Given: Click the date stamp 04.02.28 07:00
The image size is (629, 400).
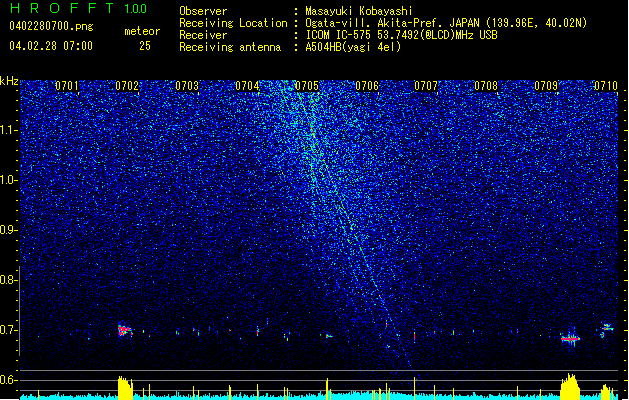Looking at the screenshot, I should point(51,46).
